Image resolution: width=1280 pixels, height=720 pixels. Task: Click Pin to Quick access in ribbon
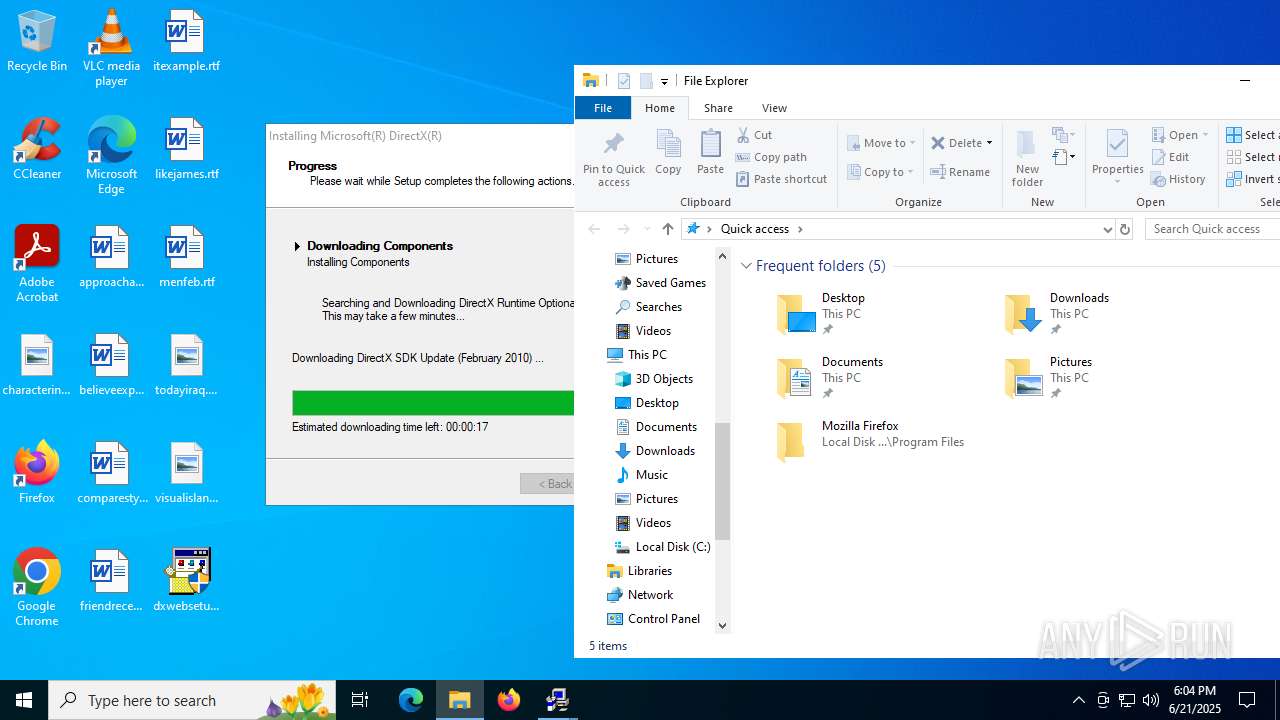click(x=614, y=159)
